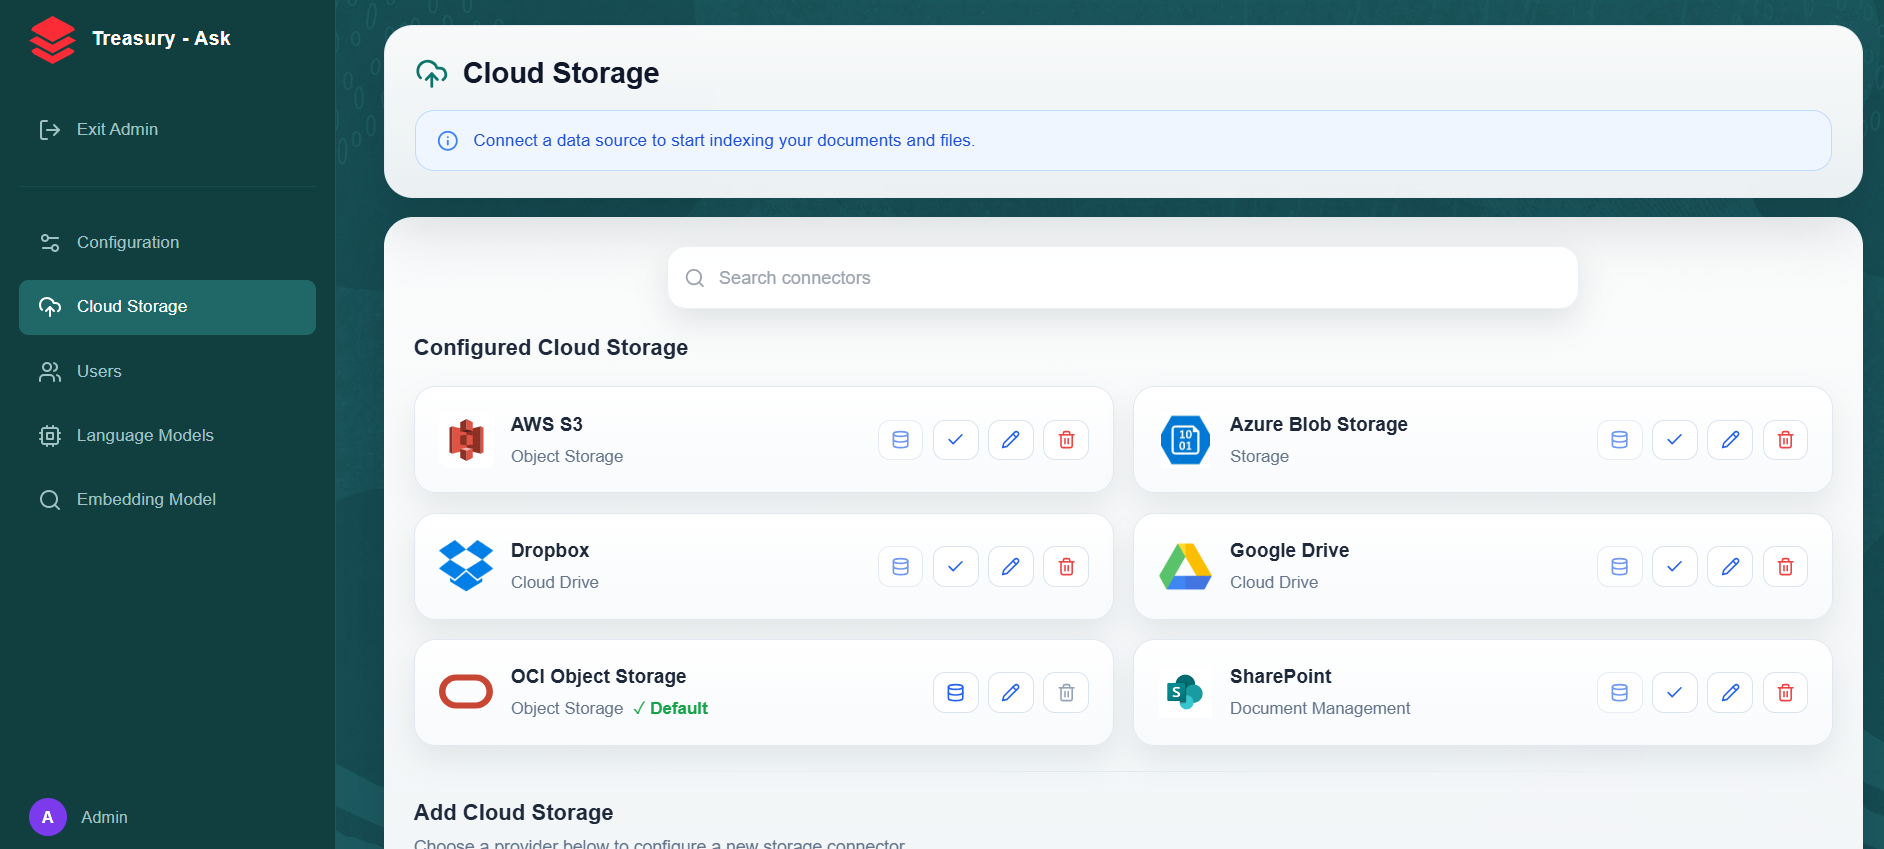Delete the Azure Blob Storage connector
Image resolution: width=1884 pixels, height=849 pixels.
click(1785, 440)
